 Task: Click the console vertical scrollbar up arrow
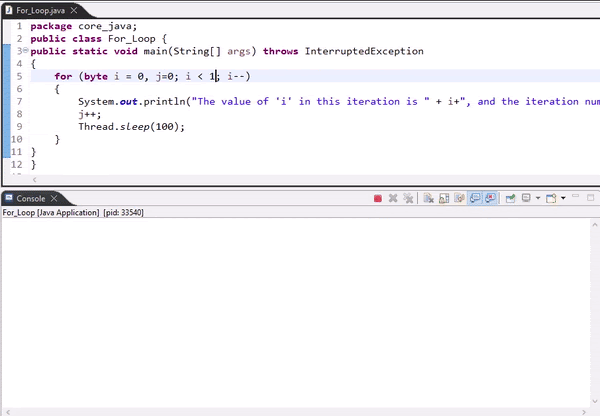point(595,225)
